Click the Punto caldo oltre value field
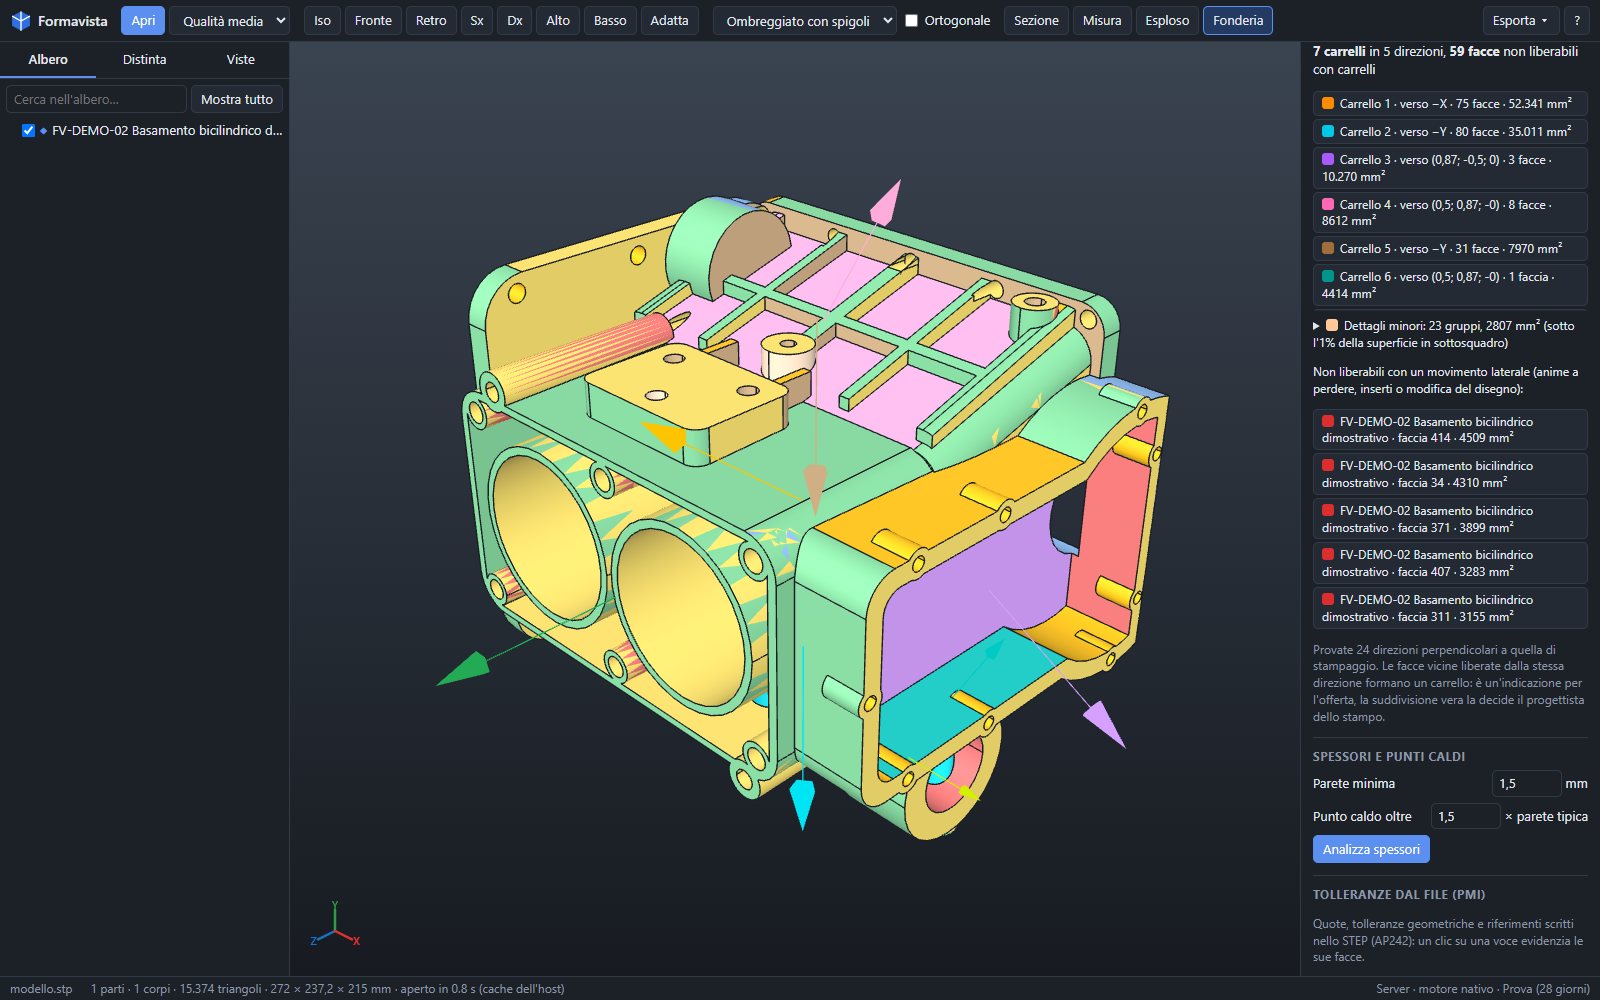Image resolution: width=1600 pixels, height=1000 pixels. pyautogui.click(x=1465, y=817)
